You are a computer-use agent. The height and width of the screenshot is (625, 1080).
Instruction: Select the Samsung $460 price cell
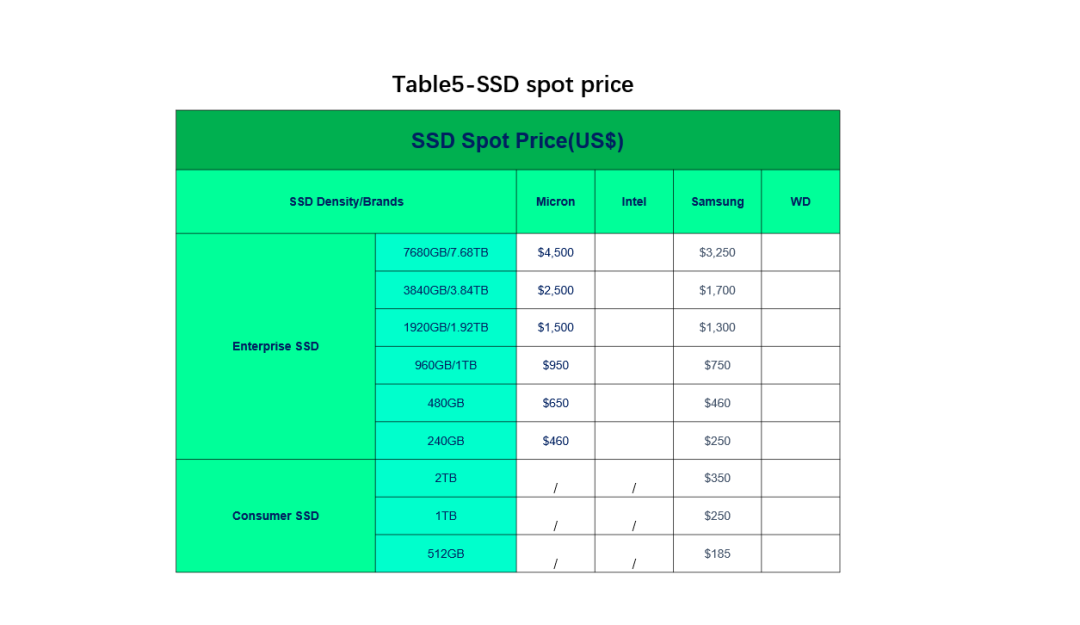coord(717,403)
